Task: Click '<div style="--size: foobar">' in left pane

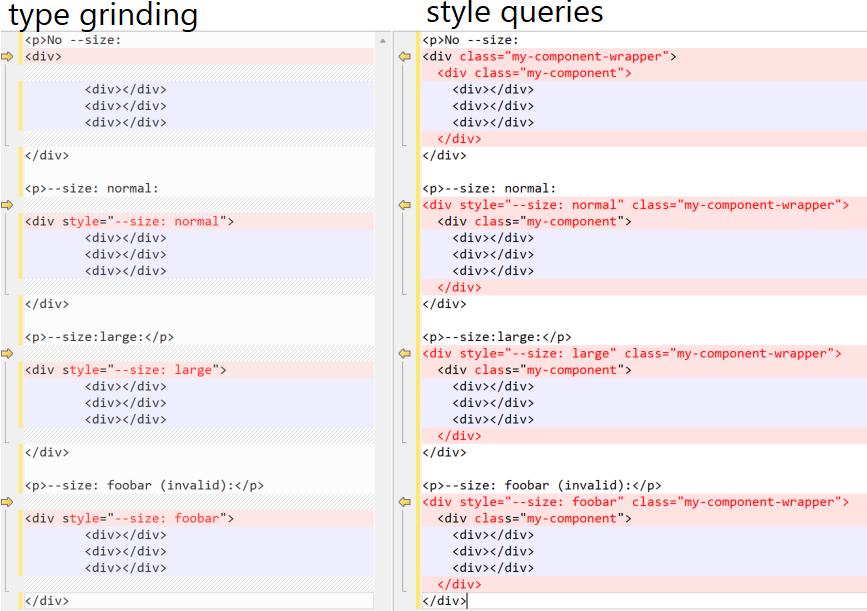Action: (x=129, y=519)
